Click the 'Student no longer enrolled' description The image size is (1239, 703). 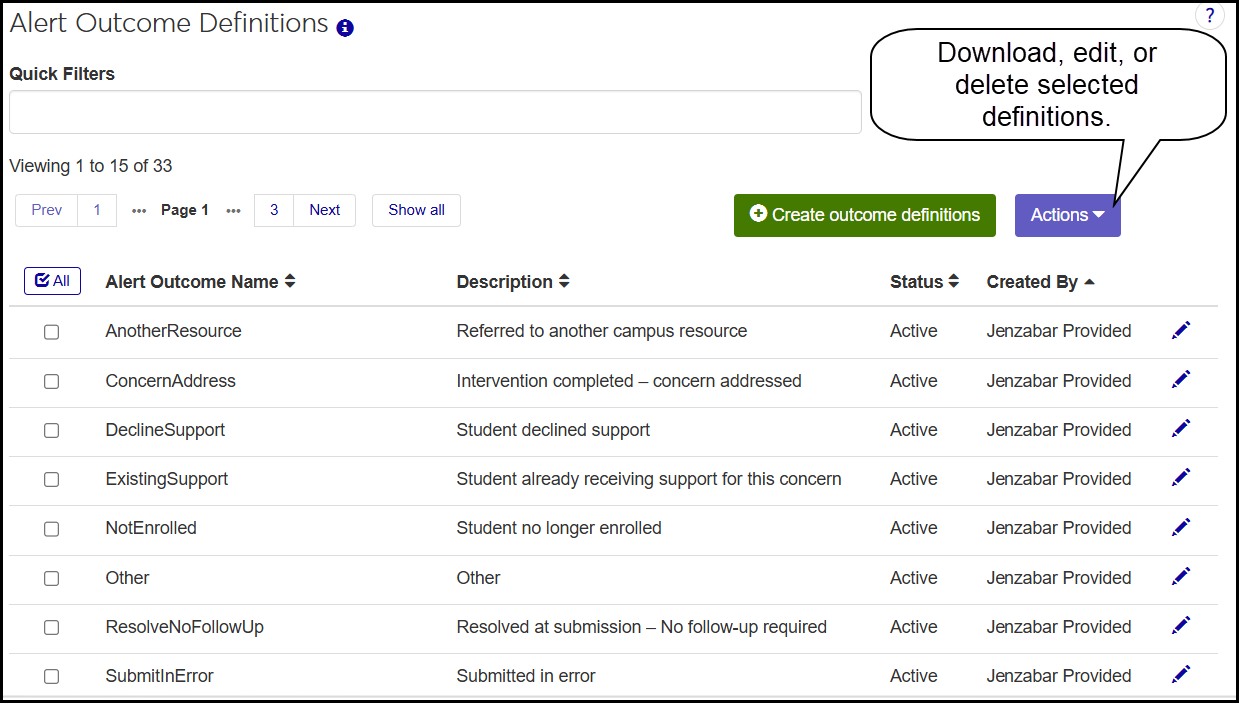click(559, 528)
